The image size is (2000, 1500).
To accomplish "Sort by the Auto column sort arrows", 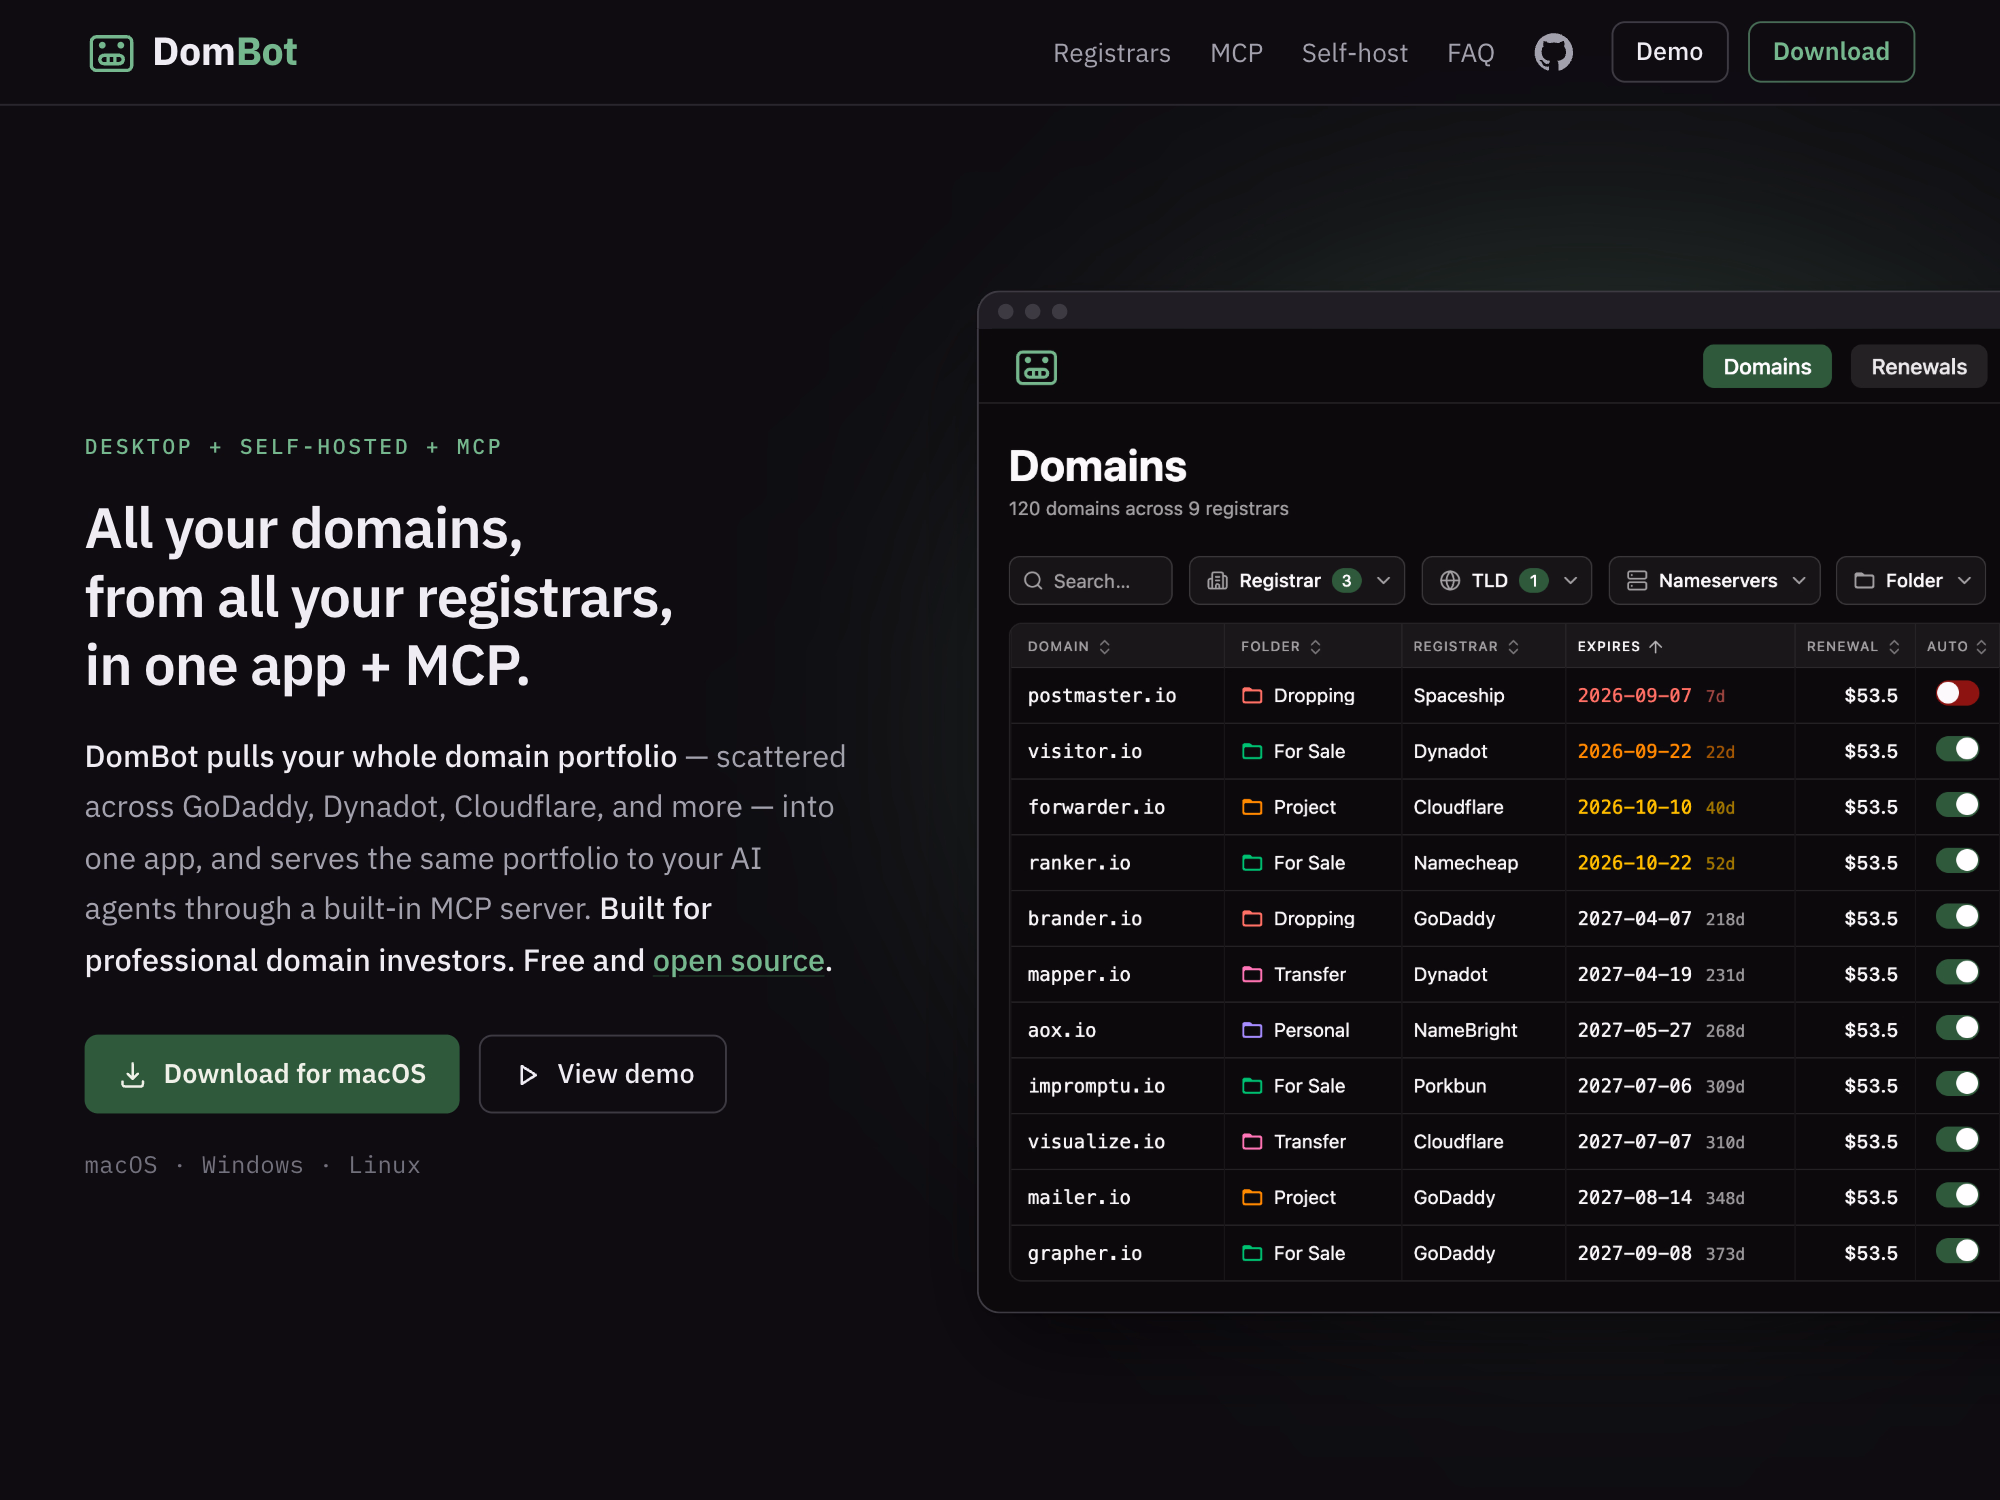I will click(1981, 647).
